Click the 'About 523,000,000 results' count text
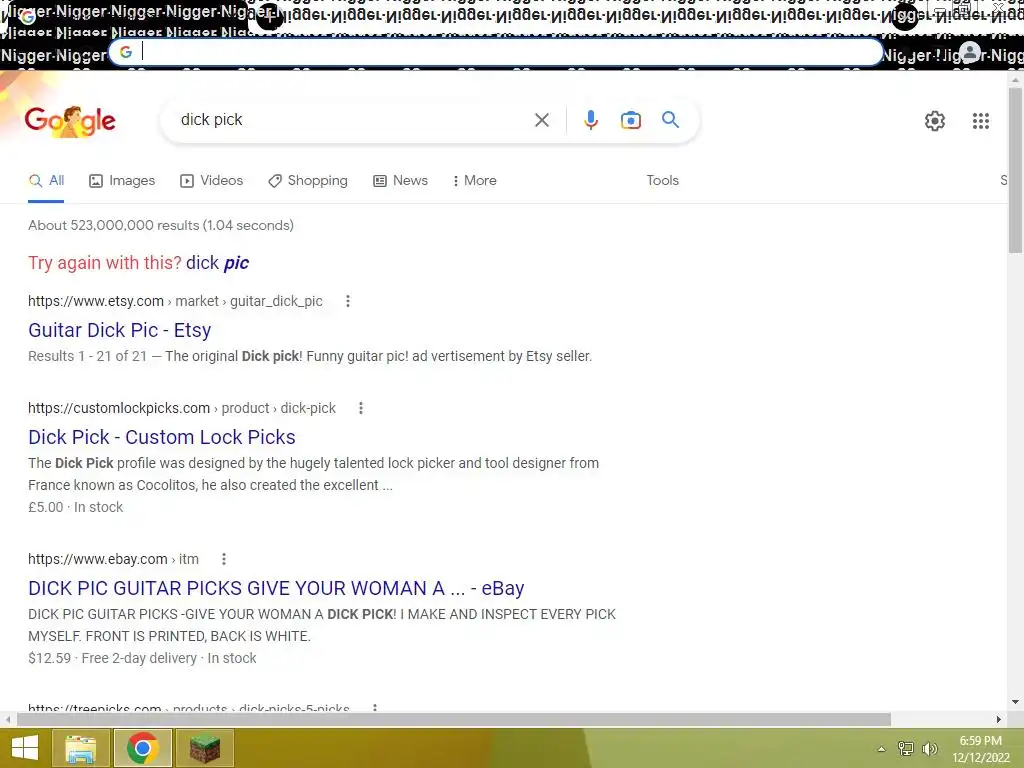This screenshot has height=768, width=1024. pos(161,225)
